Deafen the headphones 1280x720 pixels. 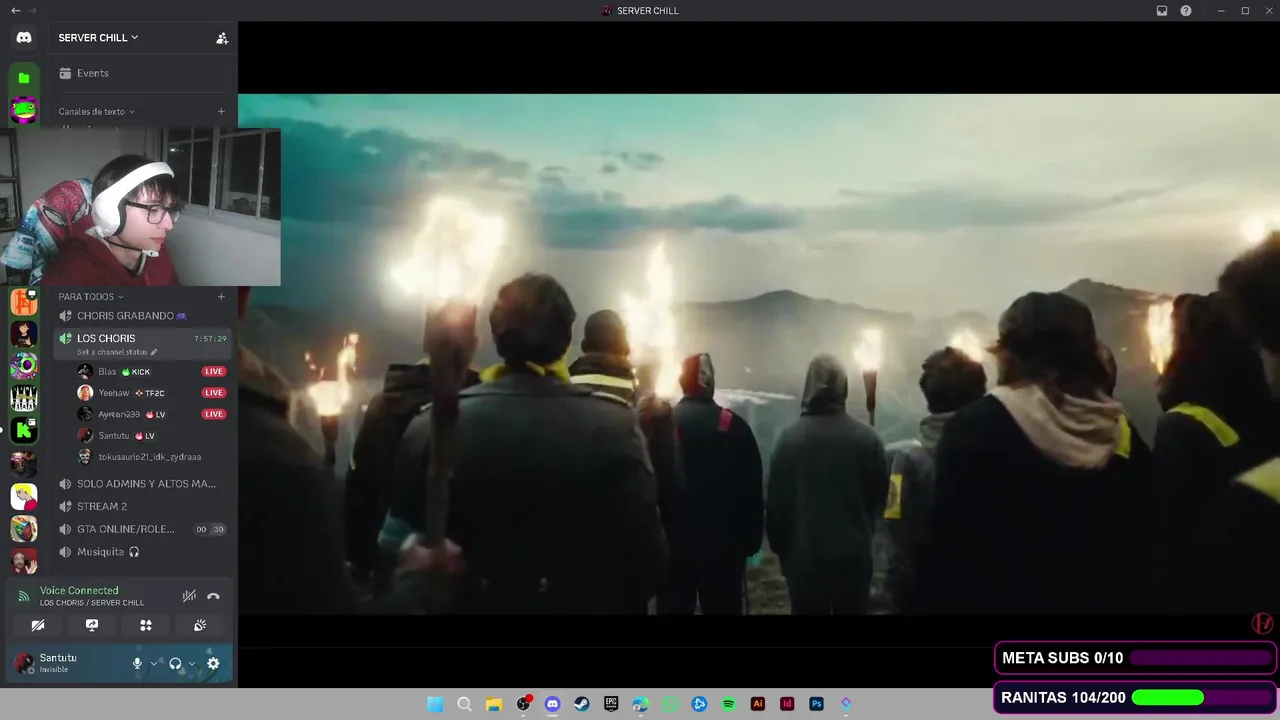175,663
